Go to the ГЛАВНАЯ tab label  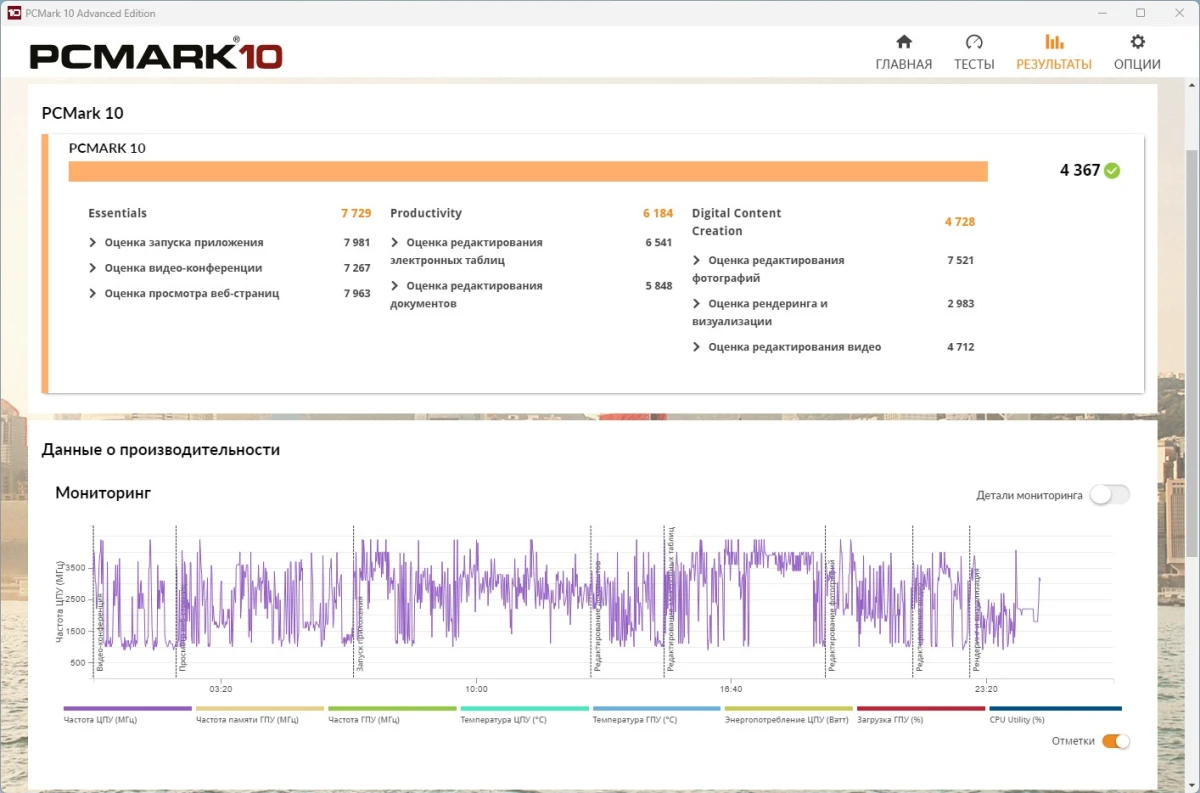pos(904,64)
